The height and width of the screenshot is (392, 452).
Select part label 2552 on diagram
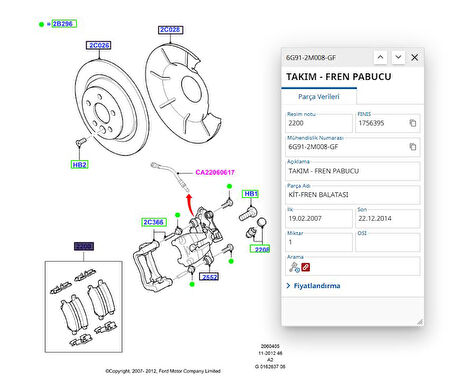pyautogui.click(x=209, y=277)
